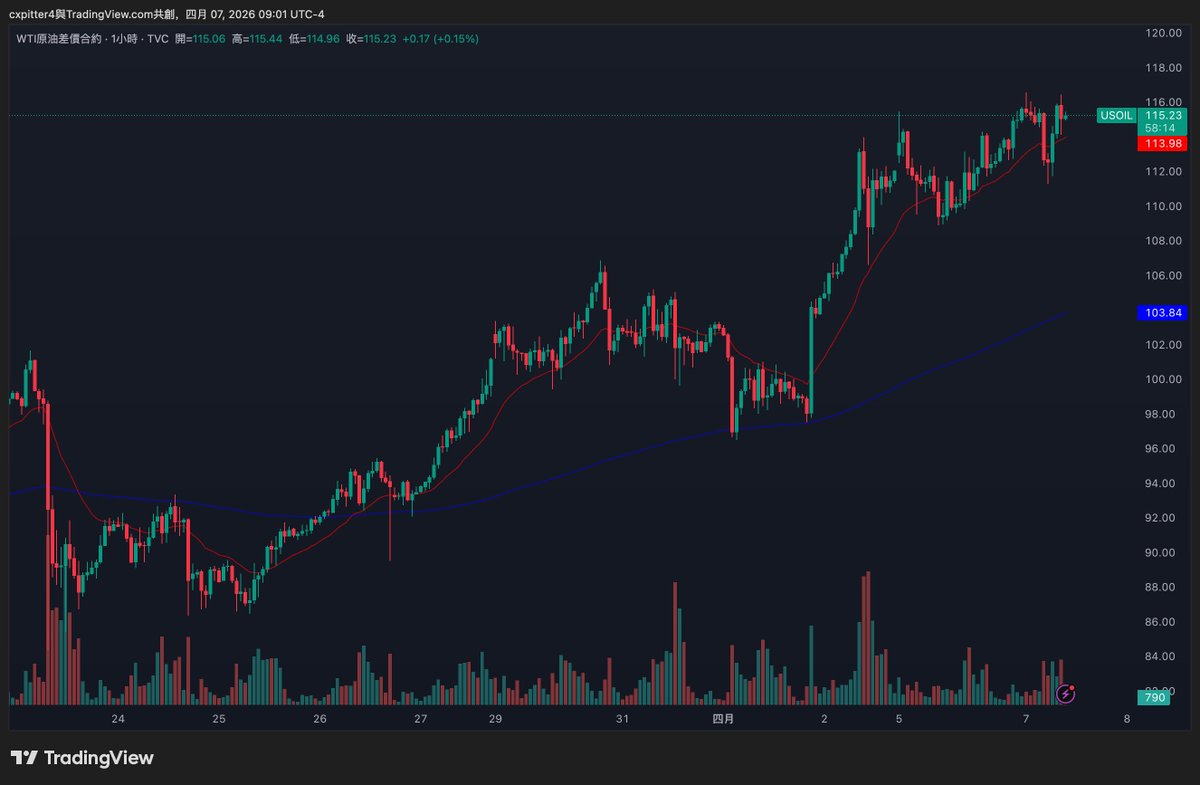1200x785 pixels.
Task: Click date 31 on the time axis
Action: (622, 719)
